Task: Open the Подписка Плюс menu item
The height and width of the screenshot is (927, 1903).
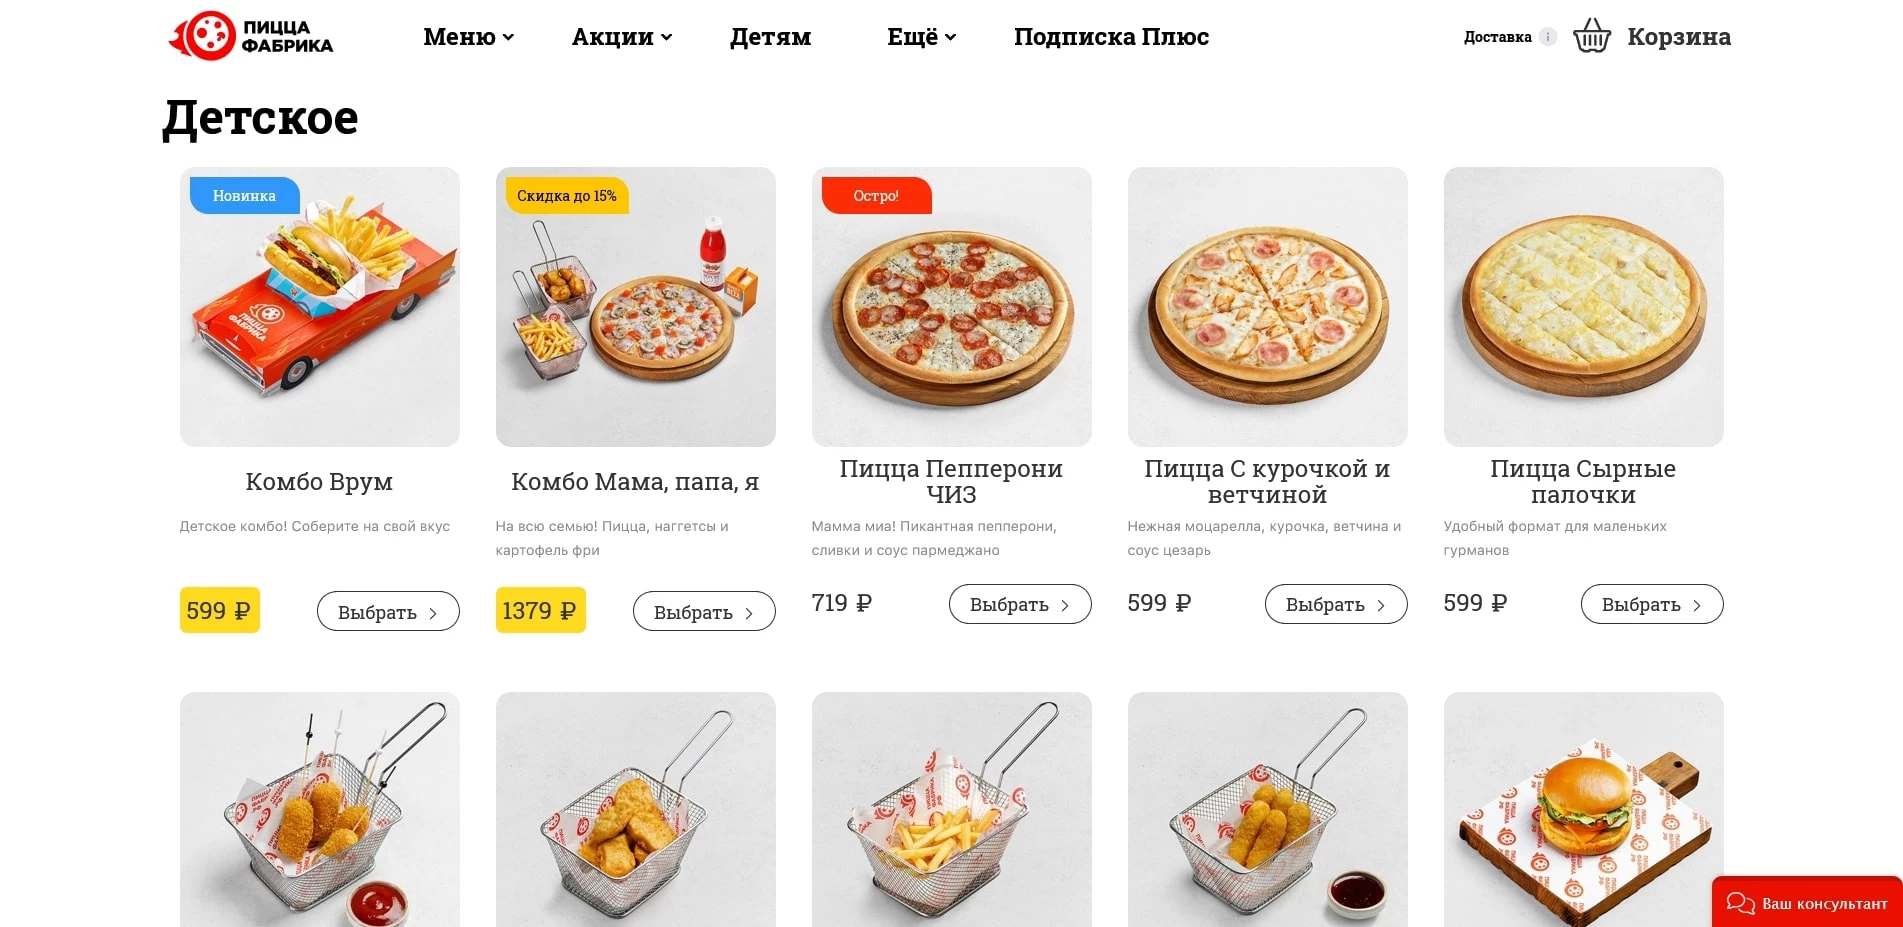Action: pos(1111,37)
